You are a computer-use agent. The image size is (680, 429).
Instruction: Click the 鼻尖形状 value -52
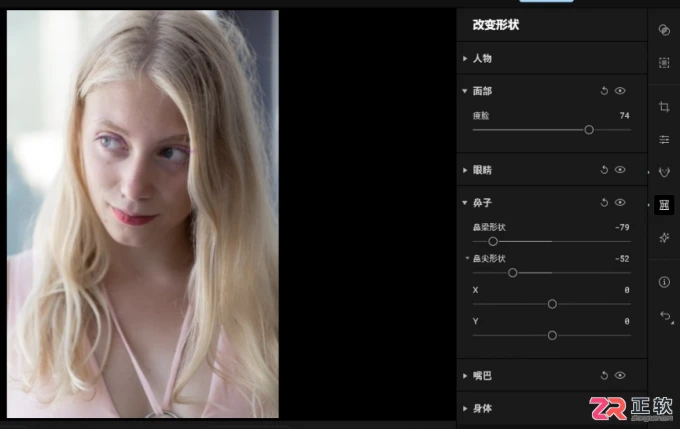[x=622, y=259]
